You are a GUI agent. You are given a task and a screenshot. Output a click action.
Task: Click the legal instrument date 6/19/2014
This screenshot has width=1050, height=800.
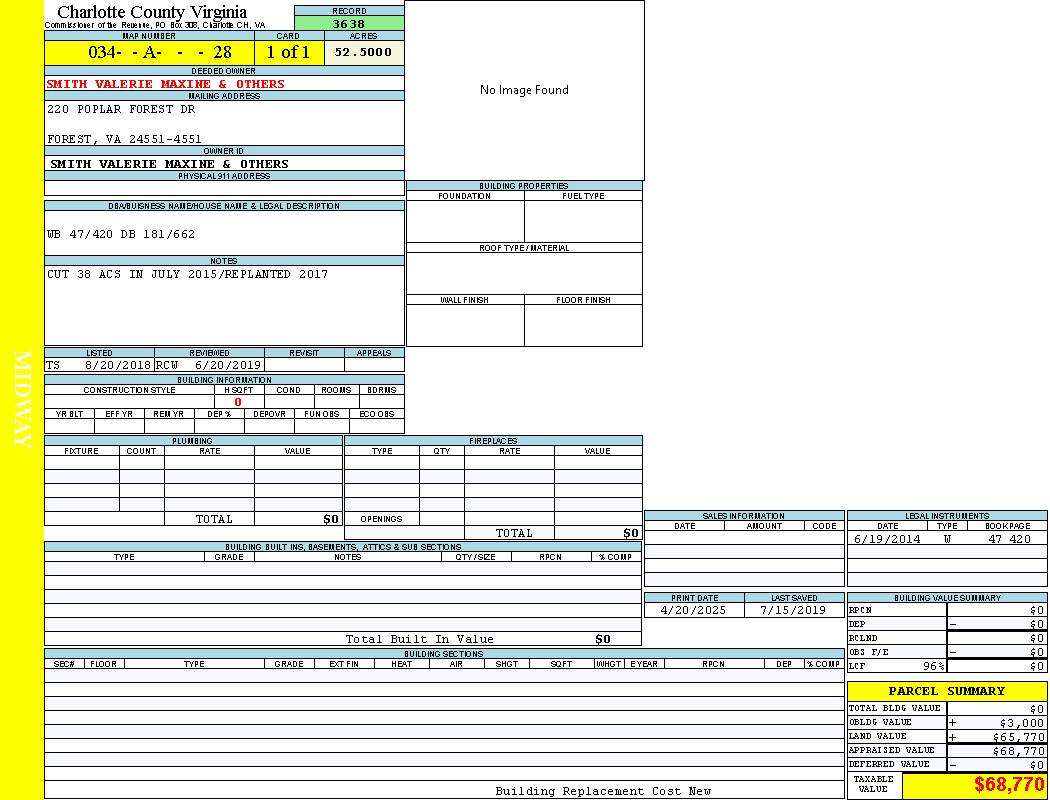(x=886, y=539)
